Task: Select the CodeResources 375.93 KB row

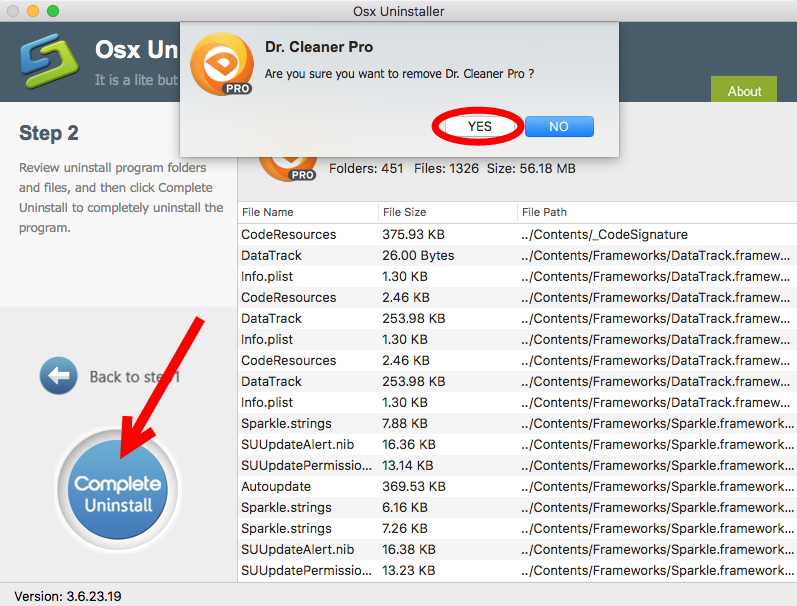Action: coord(517,234)
